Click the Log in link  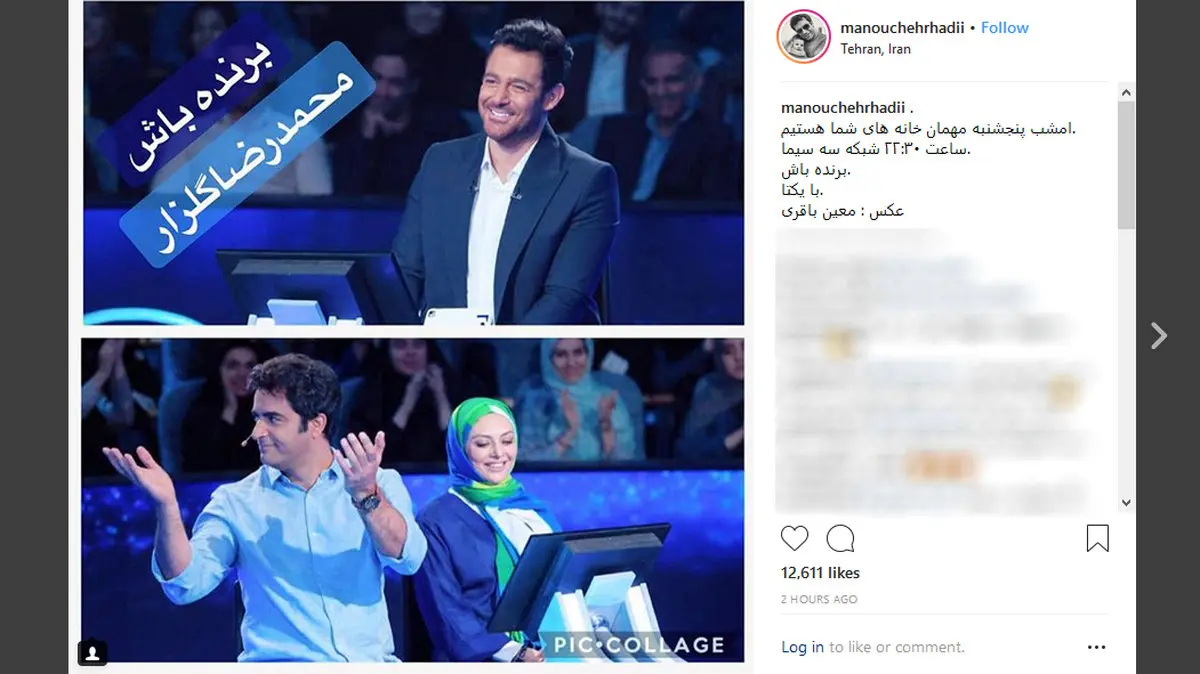pos(802,647)
